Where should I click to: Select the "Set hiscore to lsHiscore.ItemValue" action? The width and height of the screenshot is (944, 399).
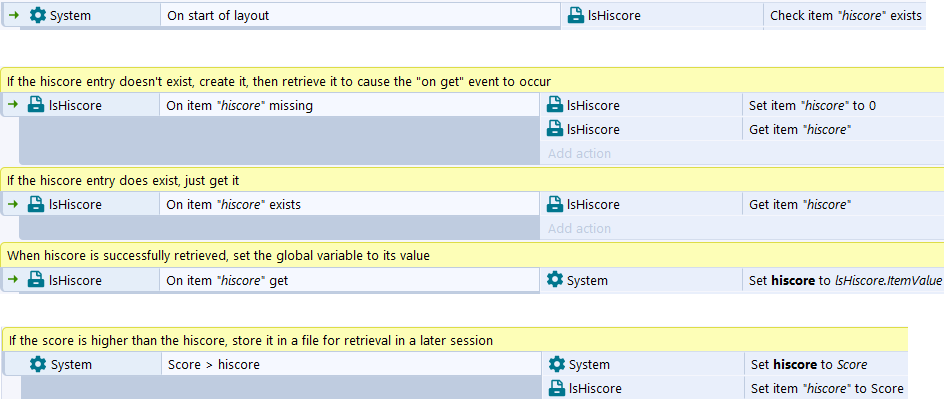pyautogui.click(x=843, y=280)
